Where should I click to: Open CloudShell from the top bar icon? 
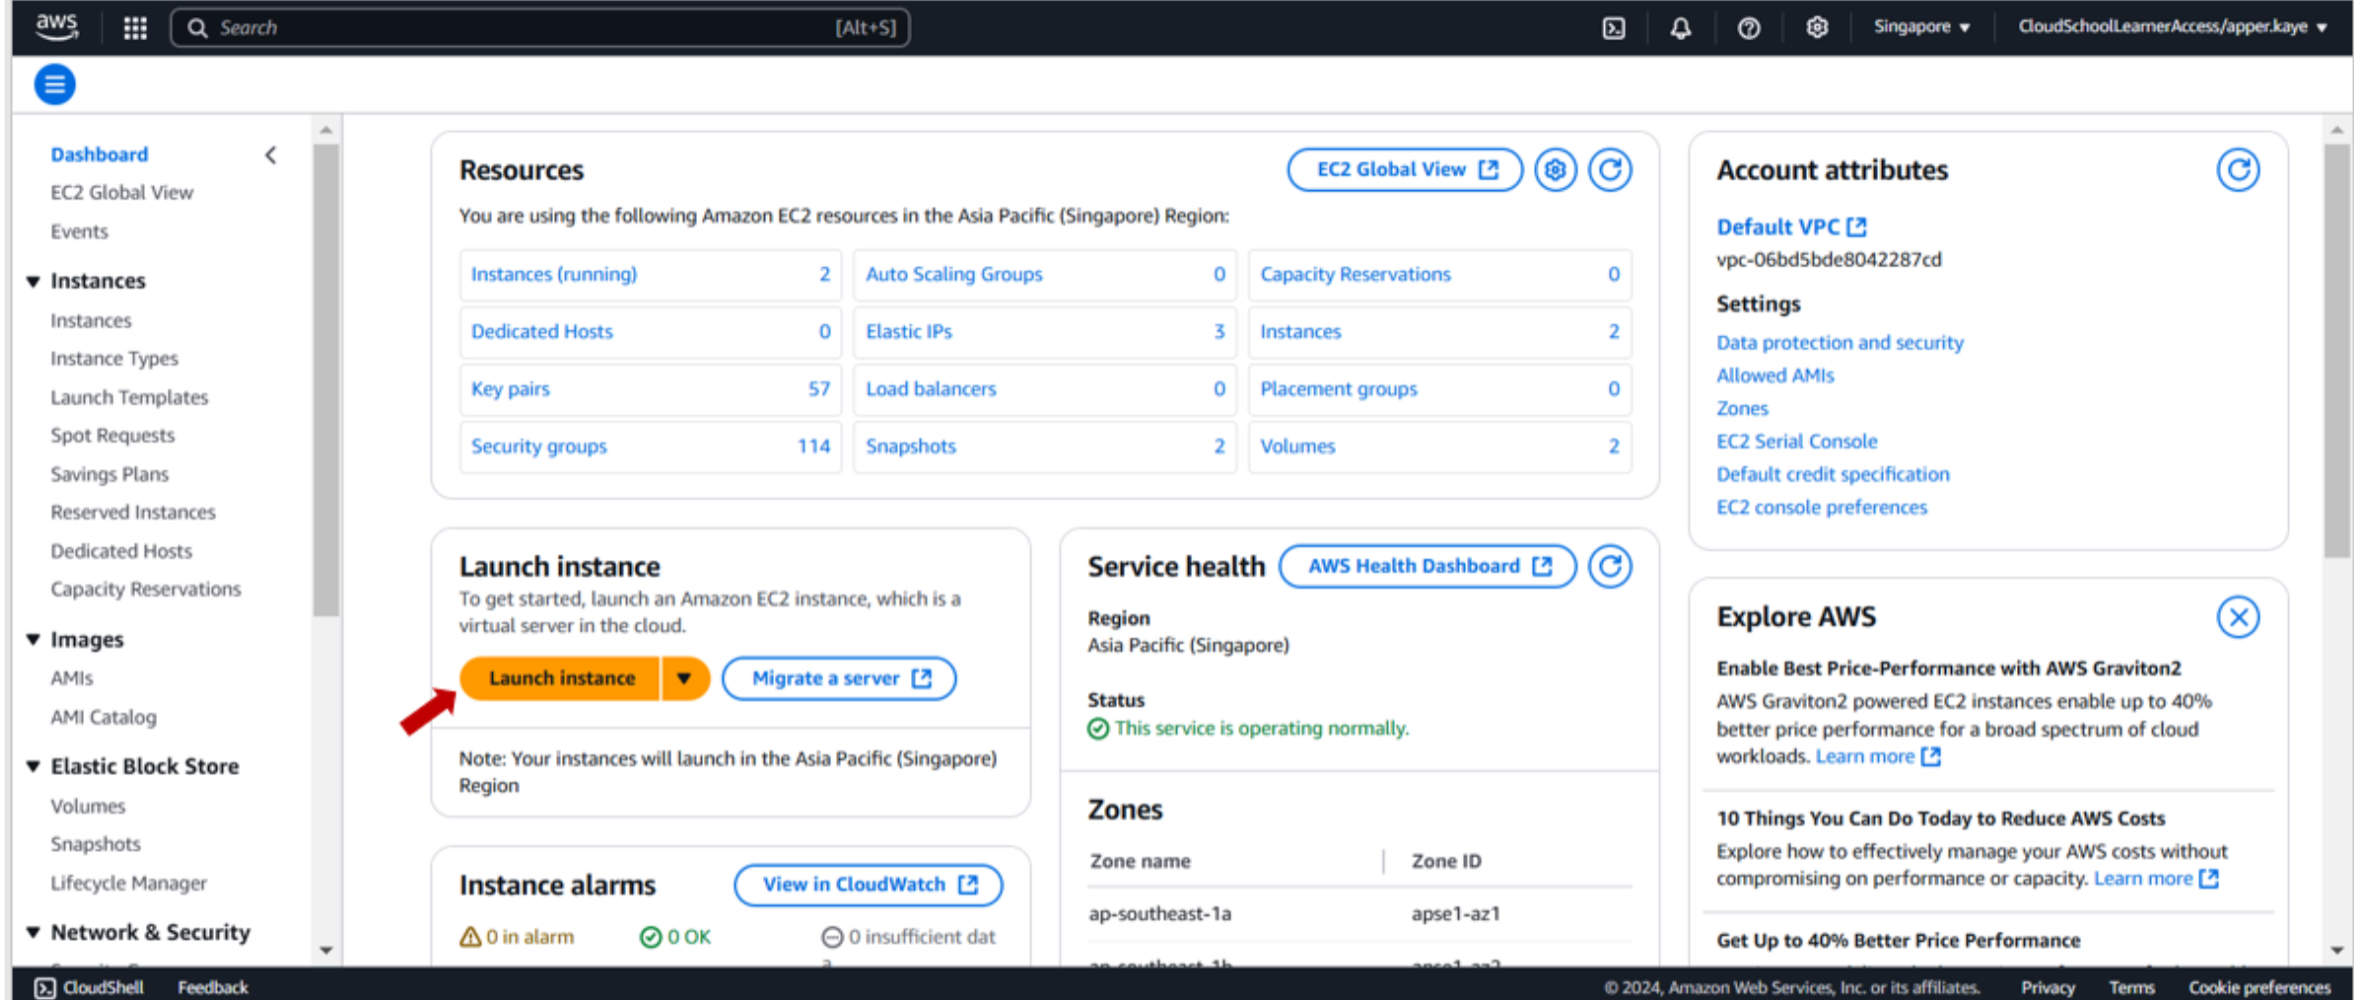pos(1614,28)
